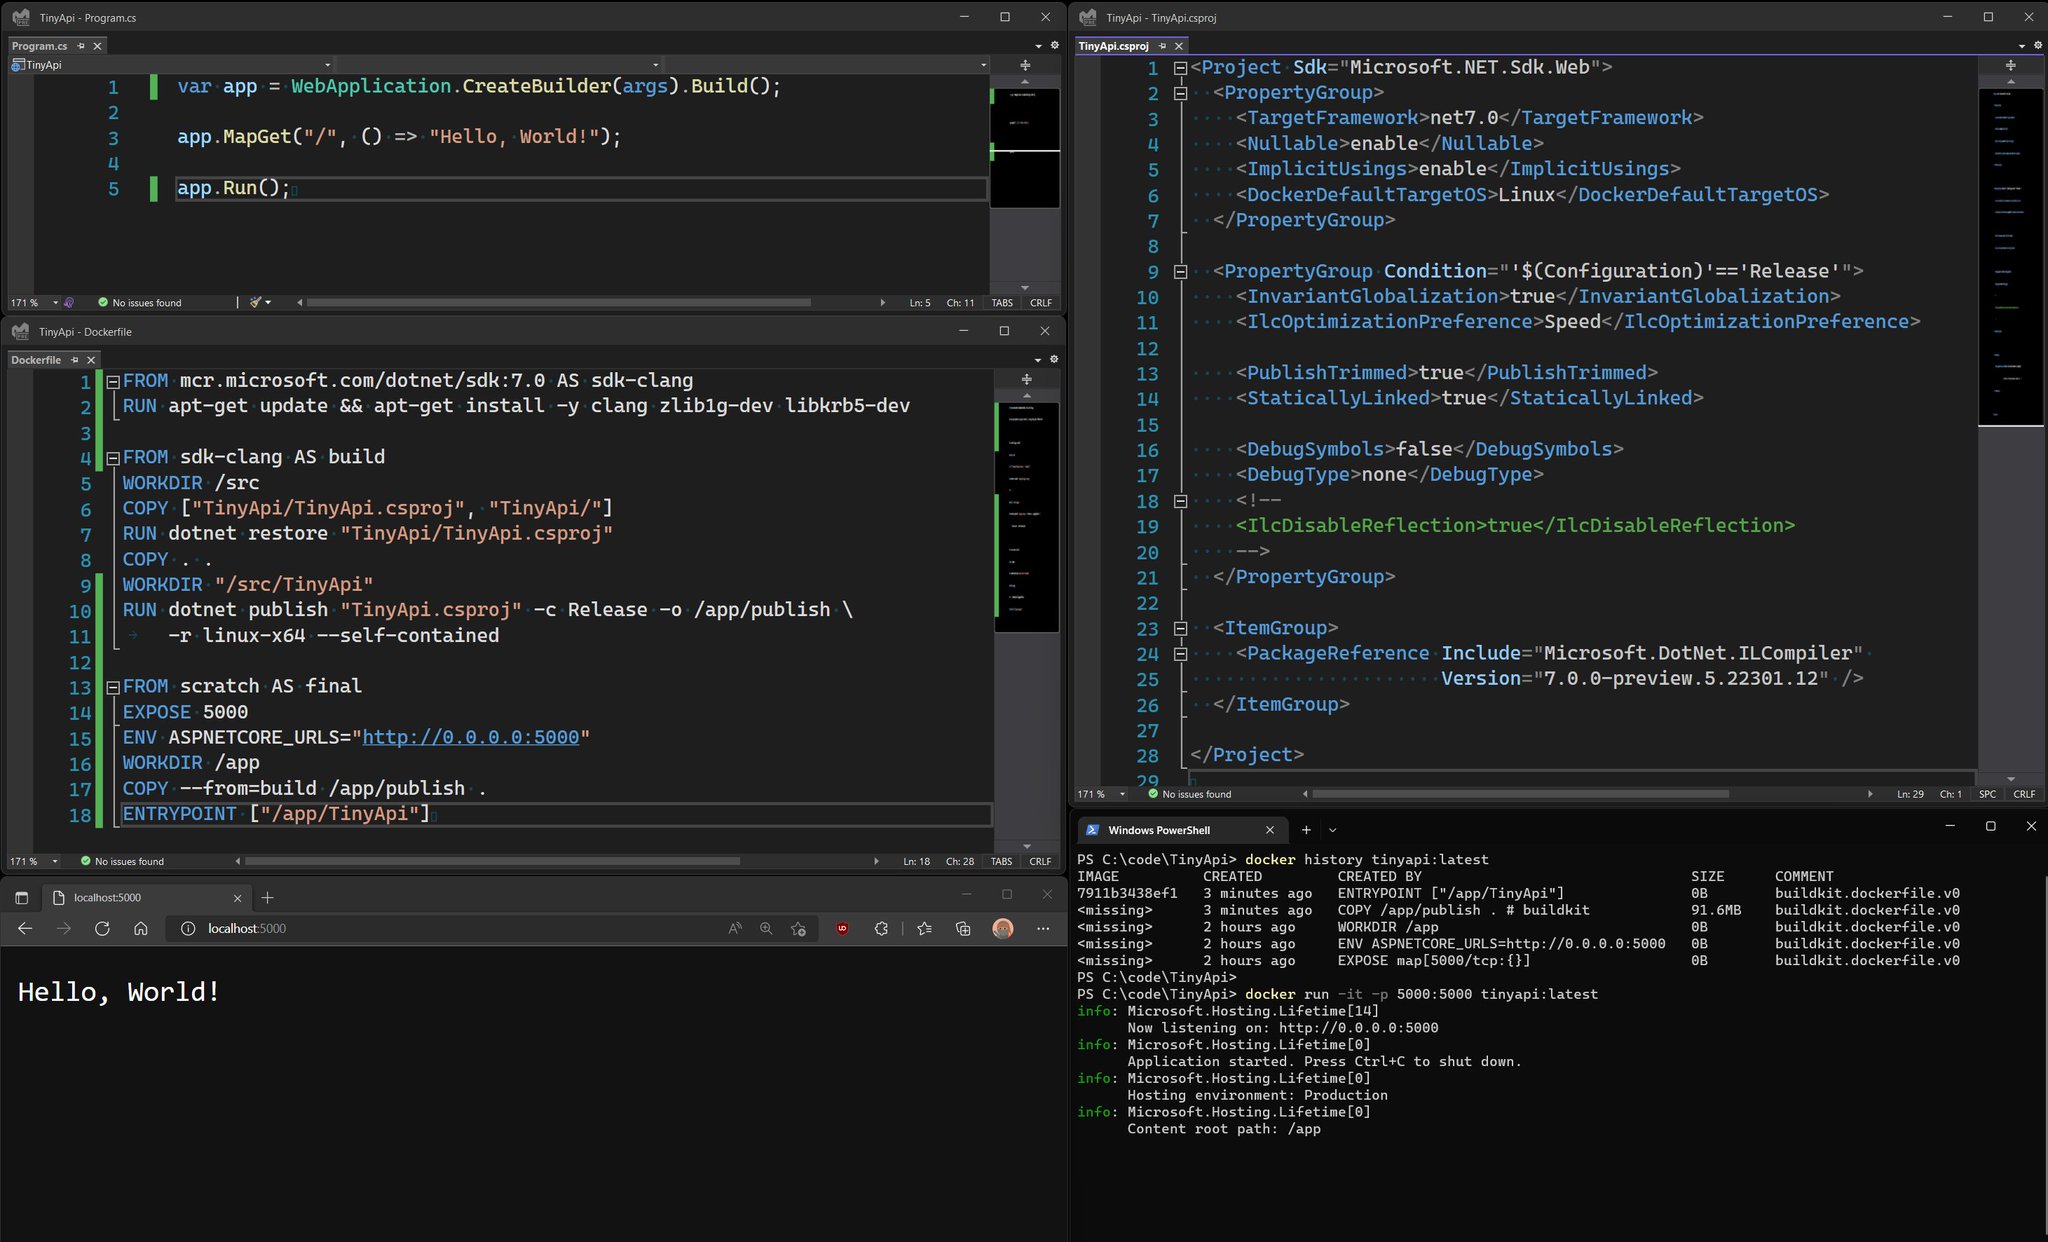Collapse the Project element on line 1
The image size is (2048, 1242).
click(1180, 68)
